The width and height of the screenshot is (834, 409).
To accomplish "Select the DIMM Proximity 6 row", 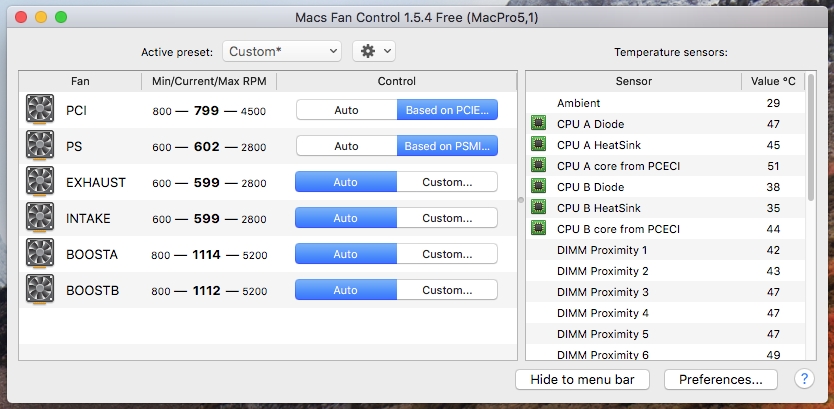I will [665, 353].
